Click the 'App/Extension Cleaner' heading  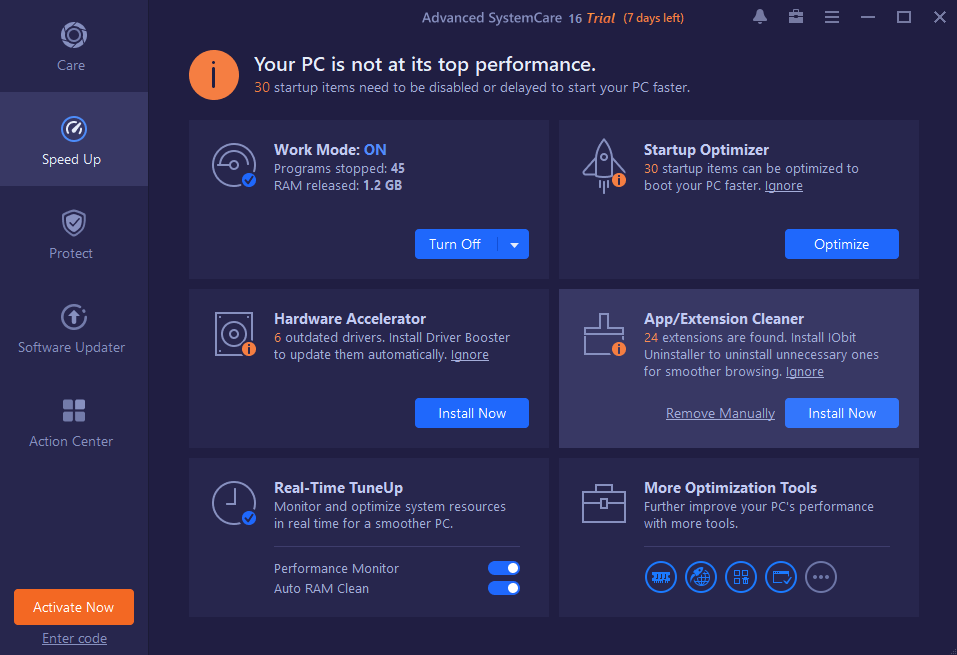[724, 319]
